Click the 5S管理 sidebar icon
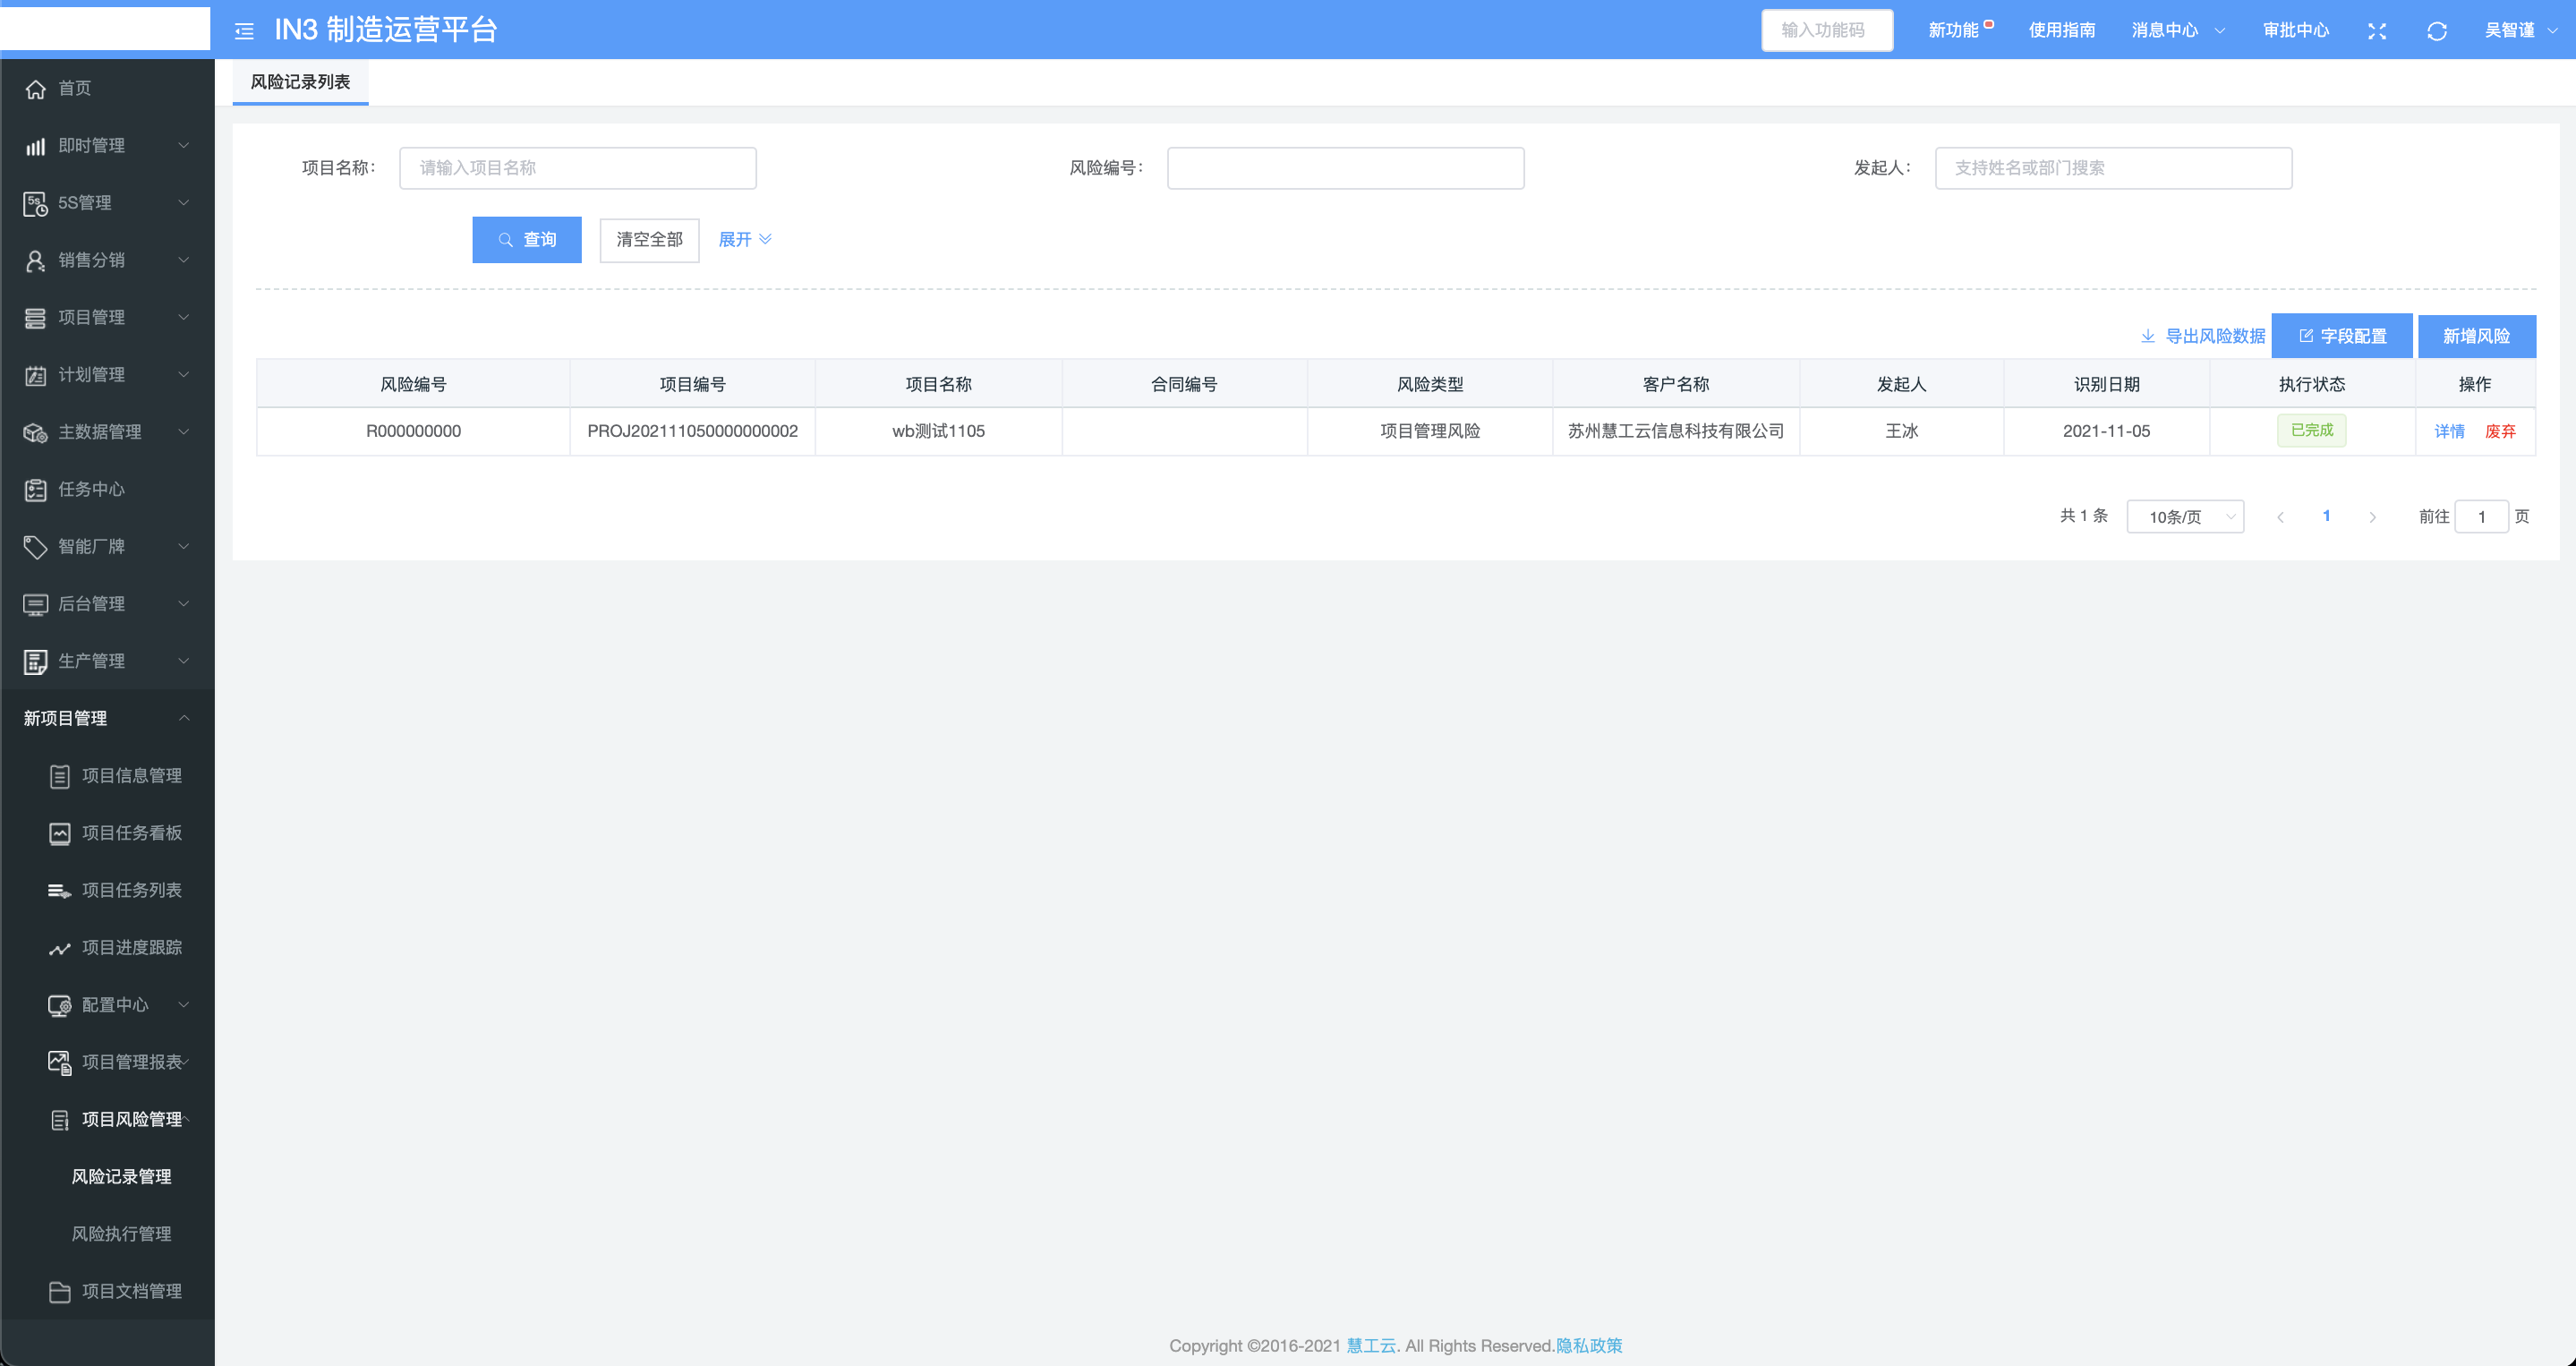This screenshot has height=1366, width=2576. (36, 204)
